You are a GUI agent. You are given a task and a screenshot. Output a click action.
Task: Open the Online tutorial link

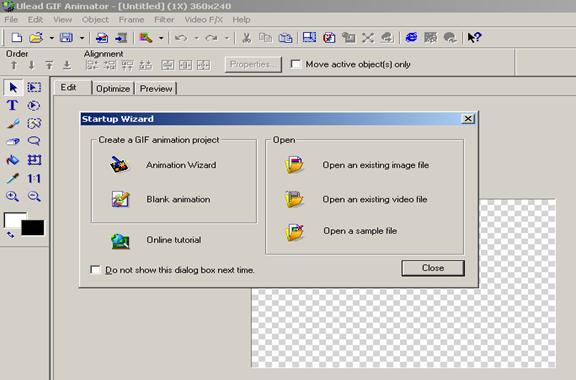pyautogui.click(x=174, y=240)
